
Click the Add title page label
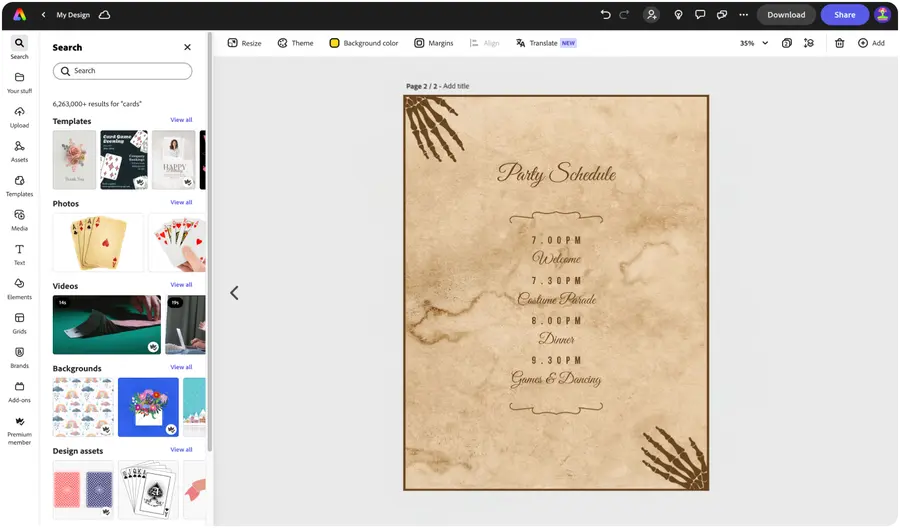tap(456, 86)
